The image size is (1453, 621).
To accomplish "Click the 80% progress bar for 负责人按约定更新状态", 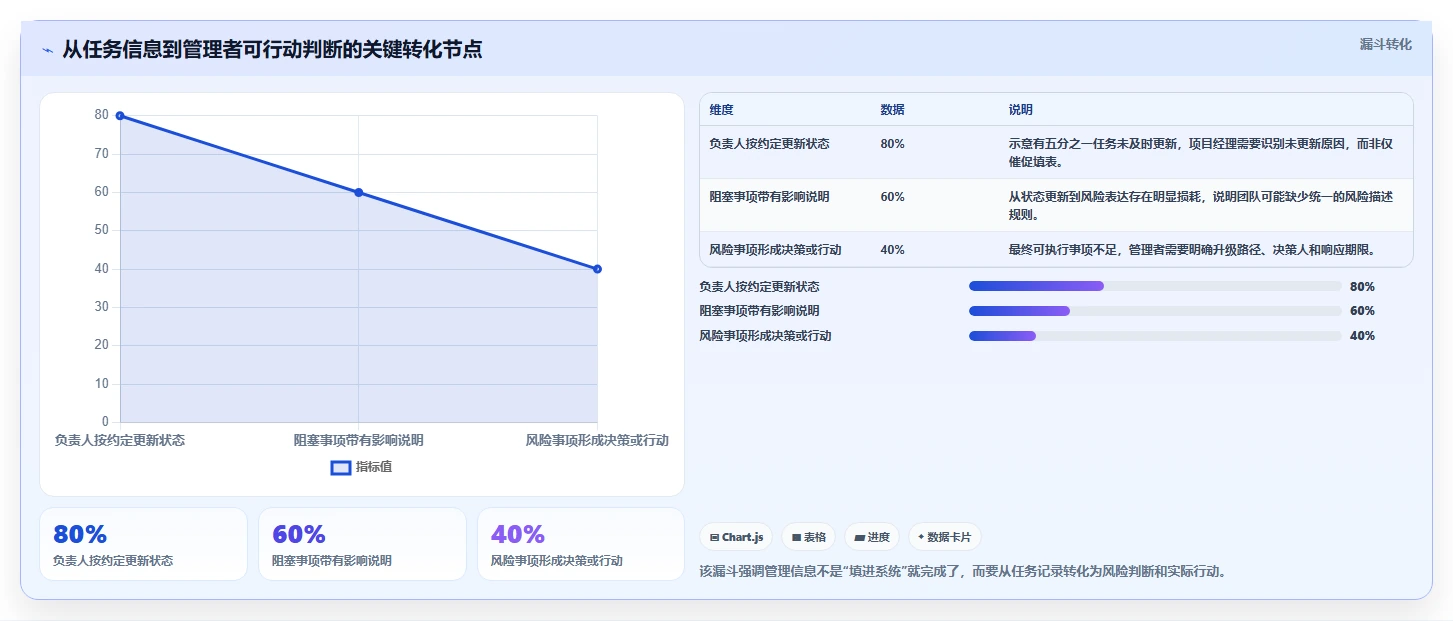I will tap(1155, 286).
